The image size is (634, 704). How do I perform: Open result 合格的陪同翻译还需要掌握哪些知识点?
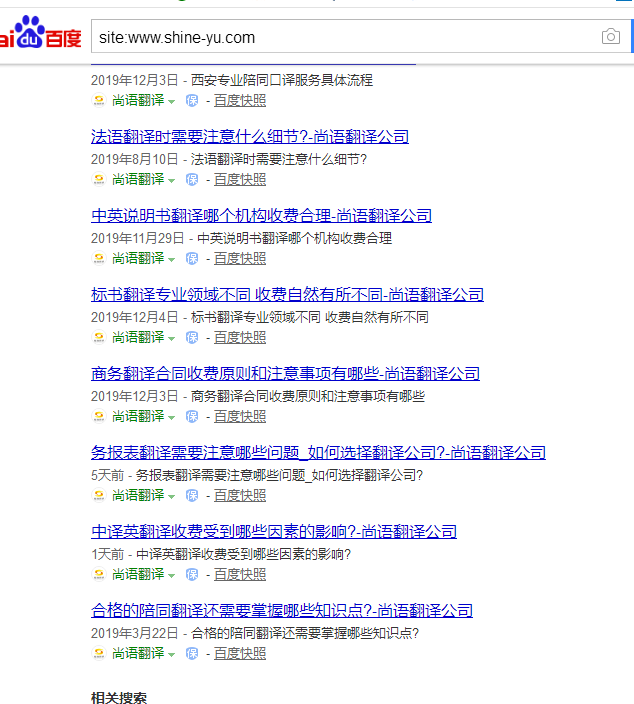[x=282, y=611]
